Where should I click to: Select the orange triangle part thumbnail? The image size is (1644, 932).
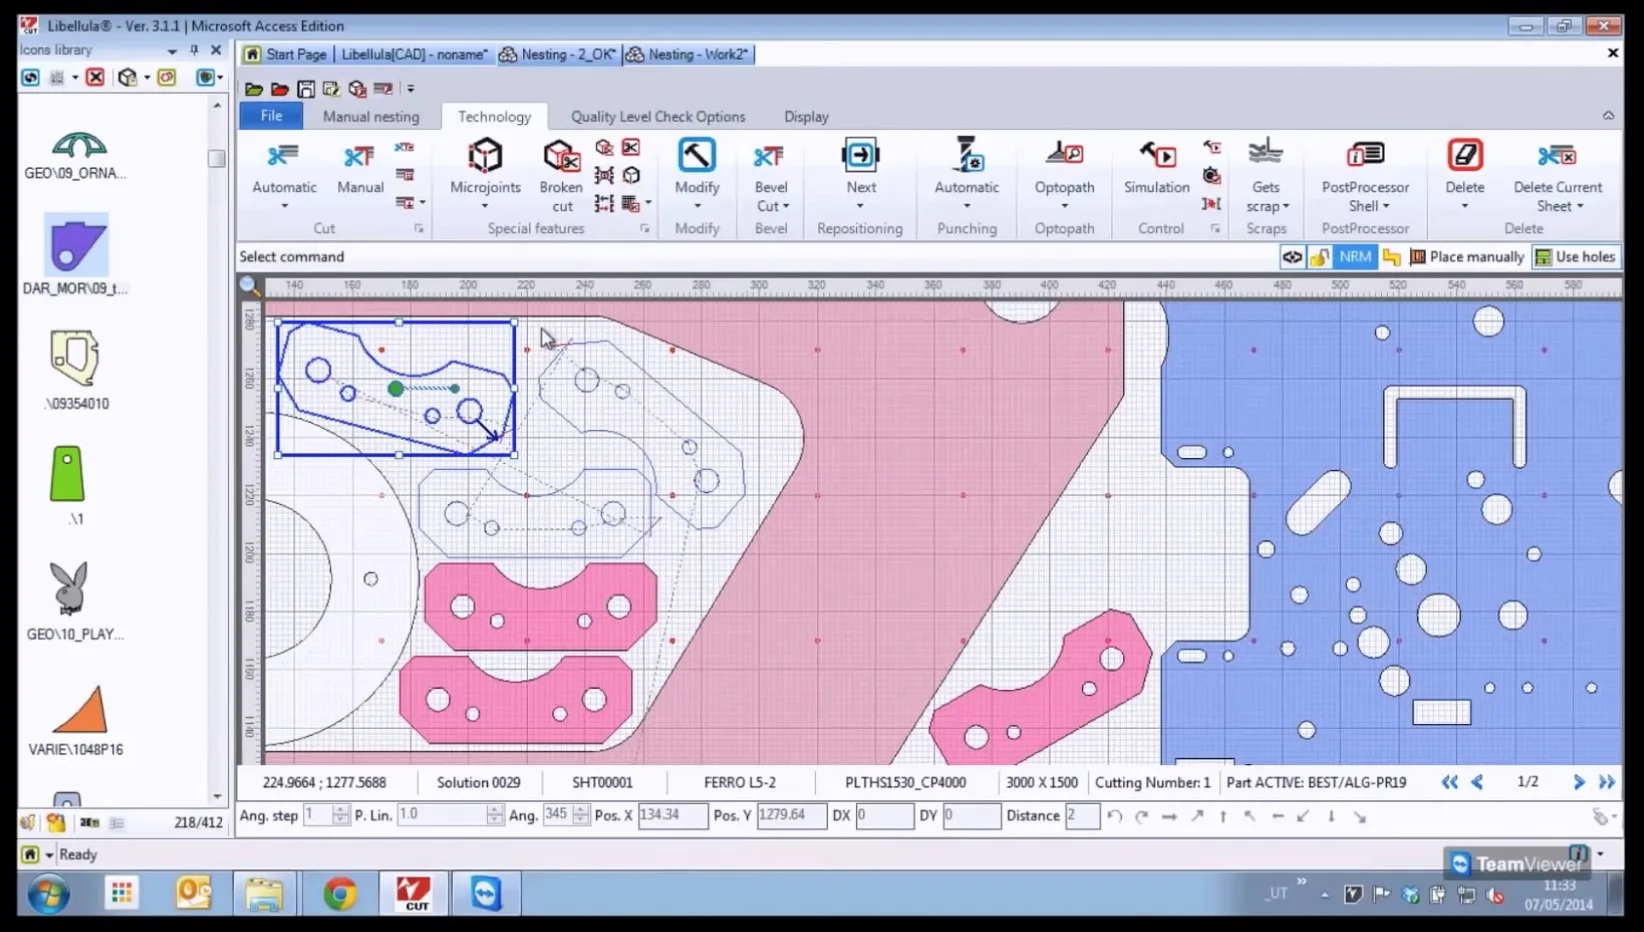pos(80,711)
